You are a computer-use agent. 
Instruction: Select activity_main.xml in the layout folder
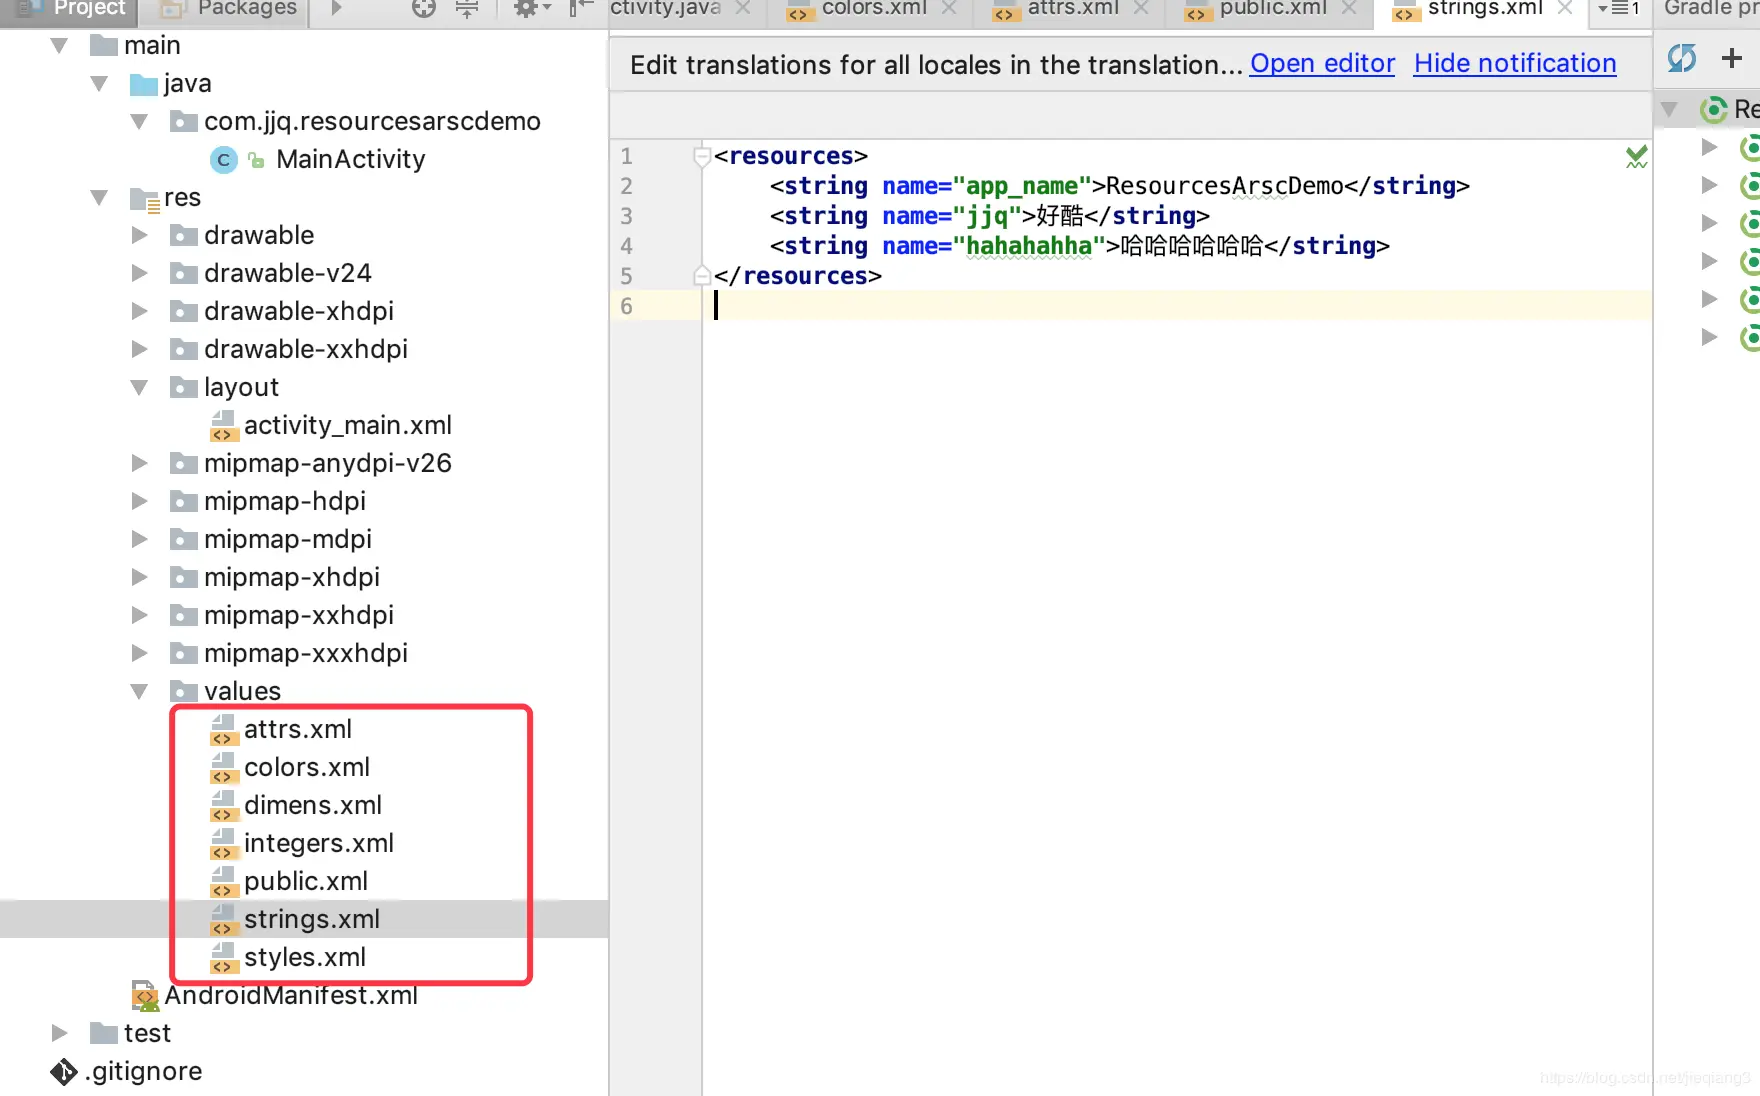tap(348, 426)
